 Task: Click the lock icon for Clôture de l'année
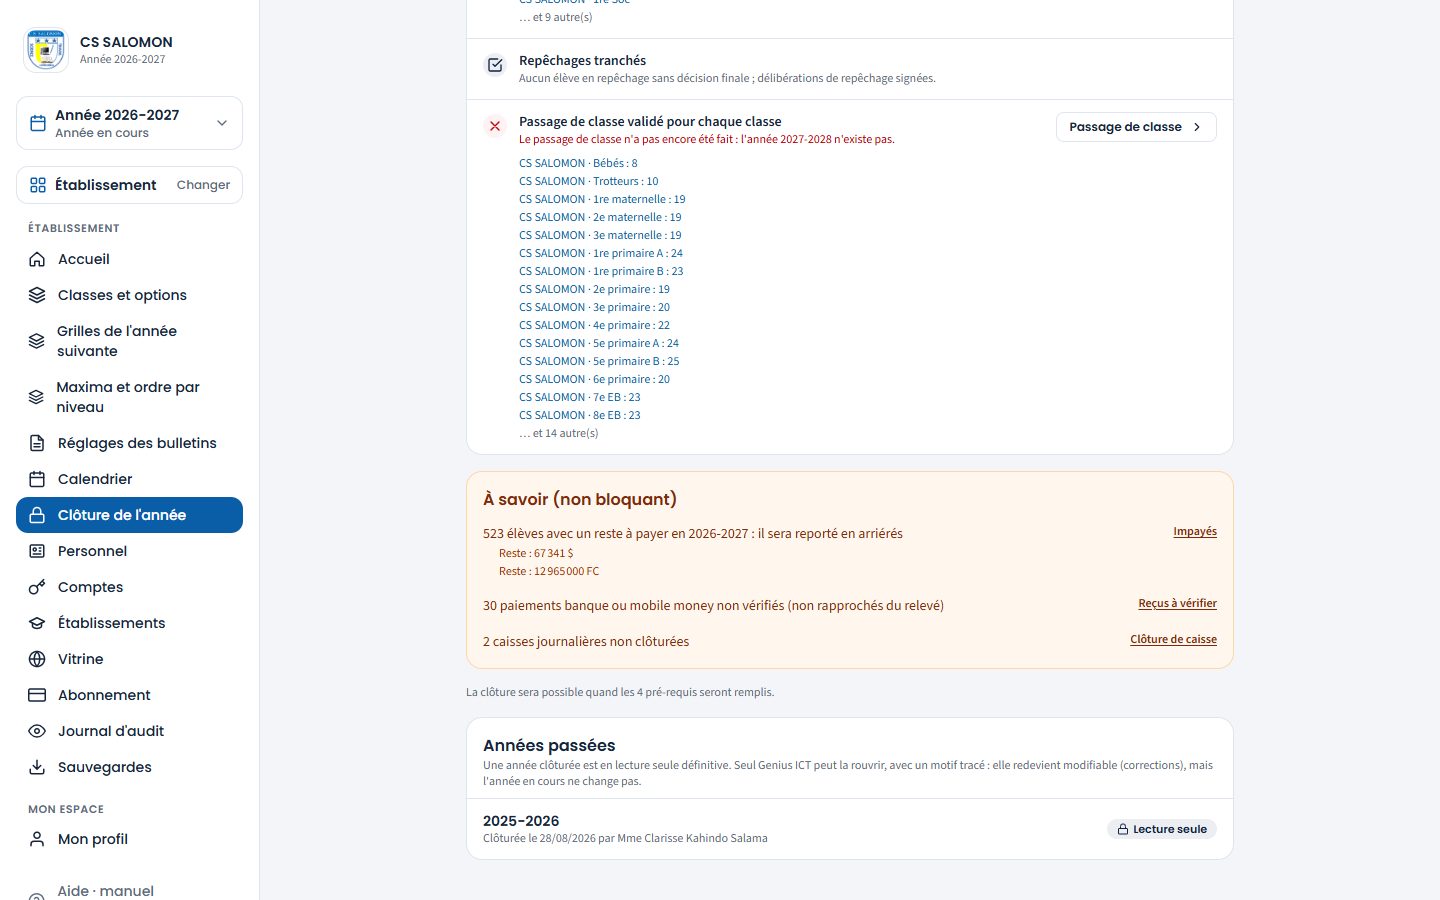click(37, 515)
